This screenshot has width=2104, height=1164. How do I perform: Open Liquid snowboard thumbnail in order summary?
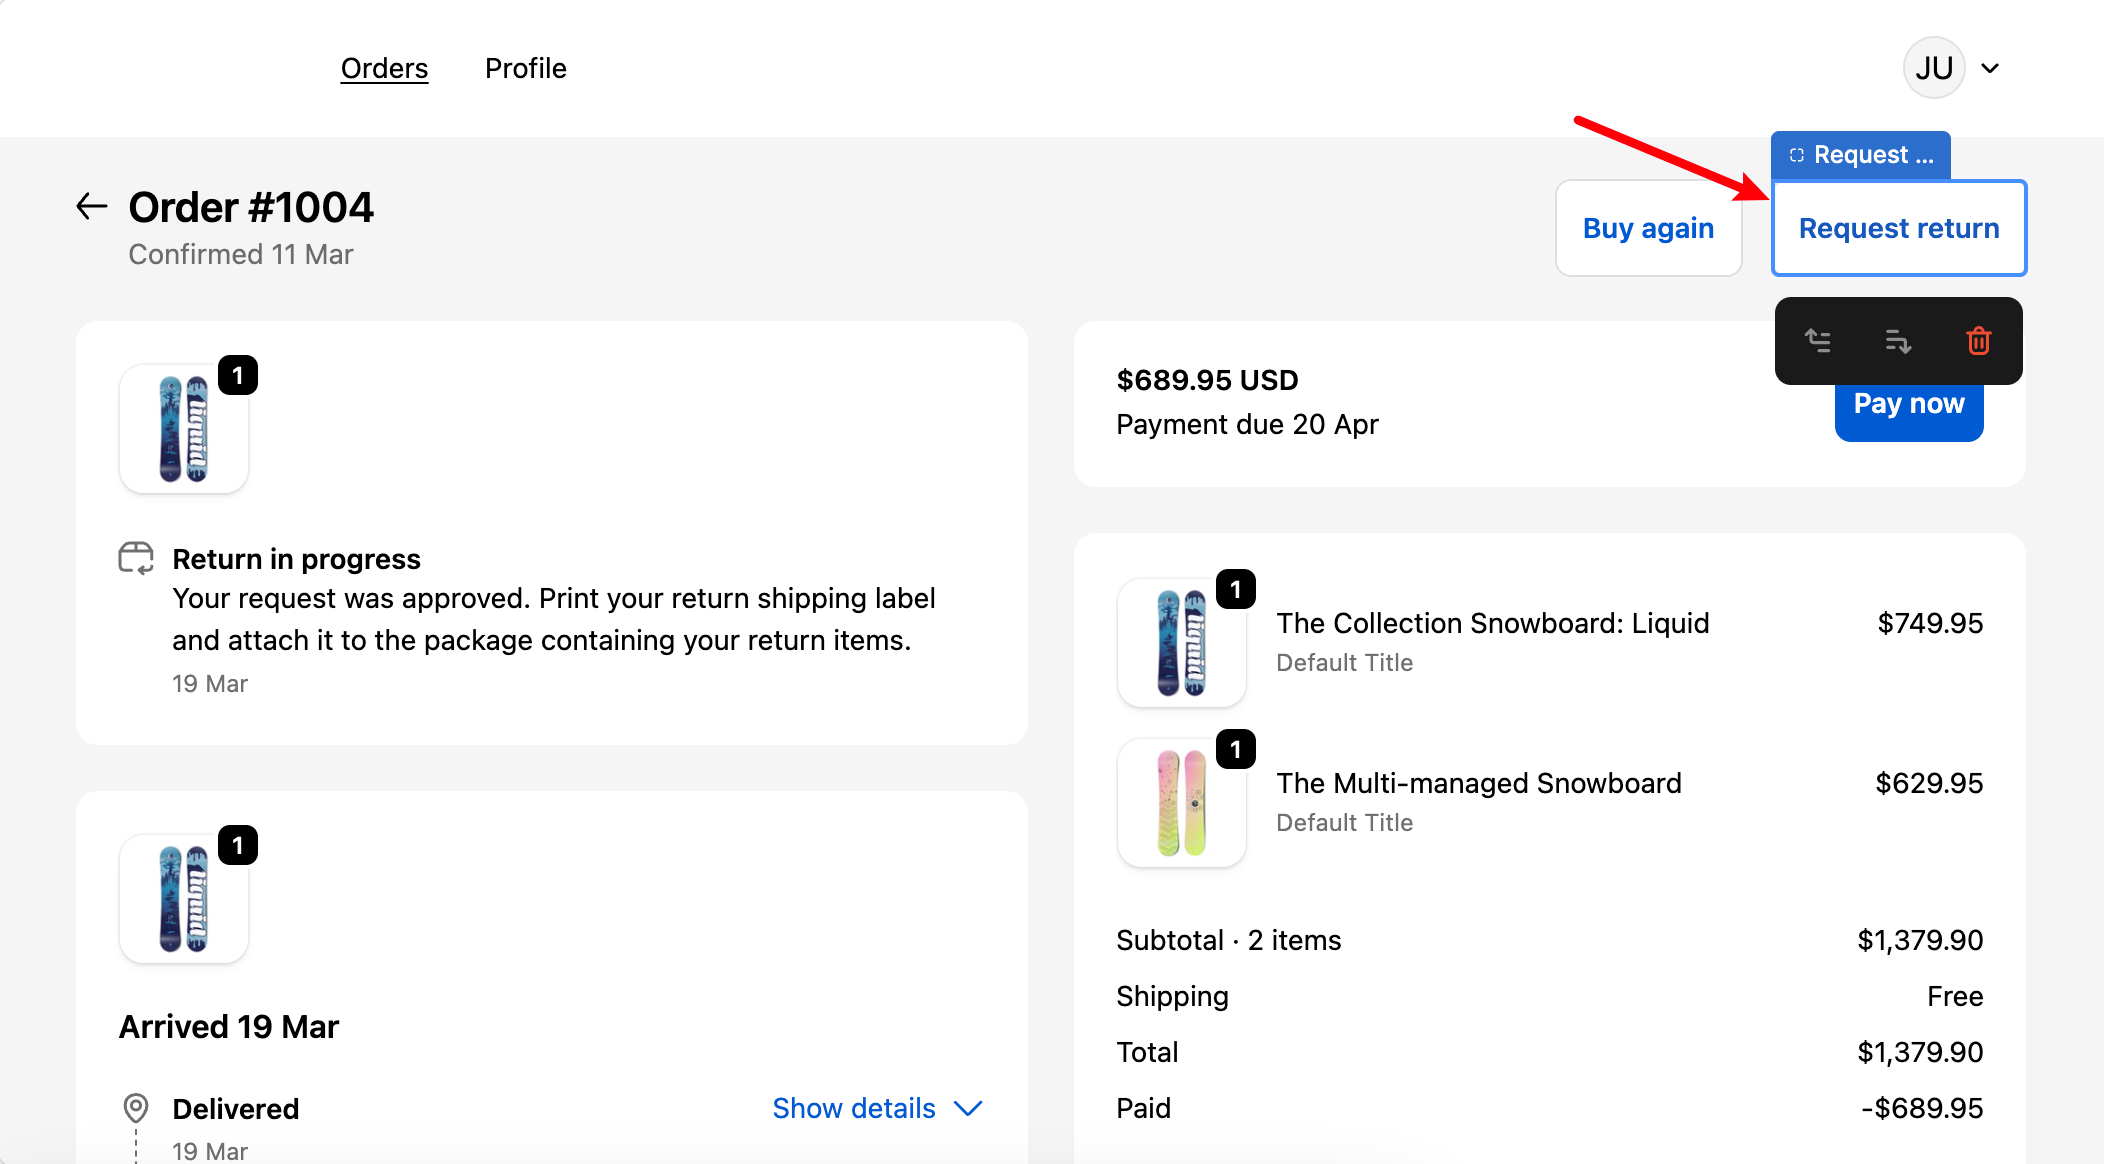click(x=1181, y=643)
